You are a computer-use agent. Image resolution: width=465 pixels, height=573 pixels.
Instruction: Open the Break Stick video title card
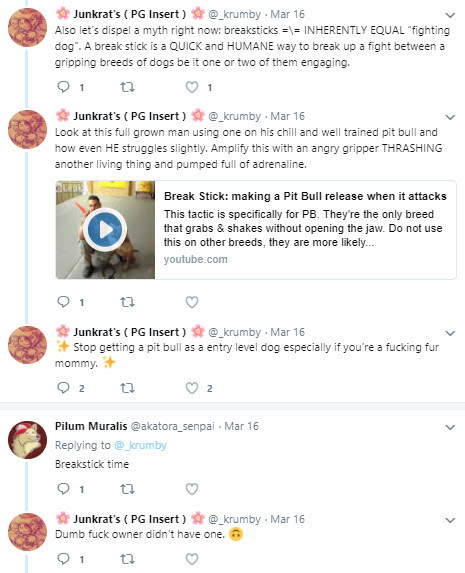256,230
